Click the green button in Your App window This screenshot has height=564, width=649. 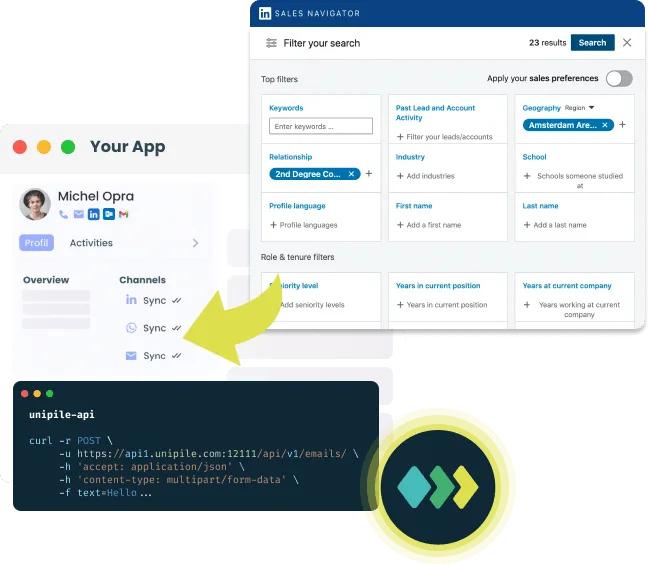click(x=68, y=147)
